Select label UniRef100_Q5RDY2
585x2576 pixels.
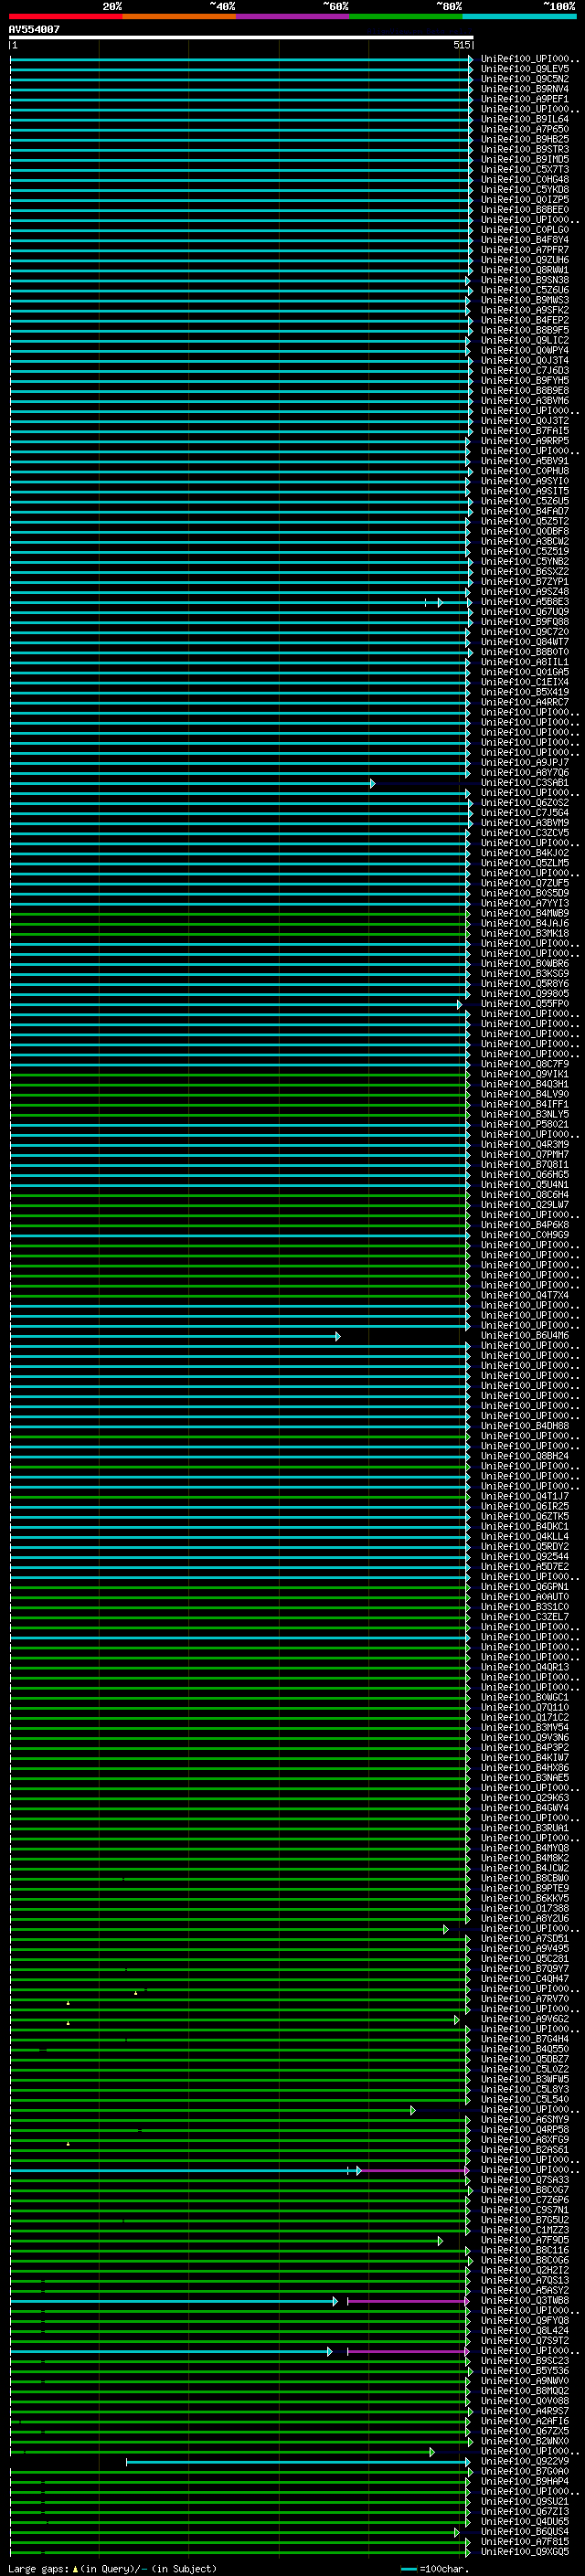[x=524, y=1546]
